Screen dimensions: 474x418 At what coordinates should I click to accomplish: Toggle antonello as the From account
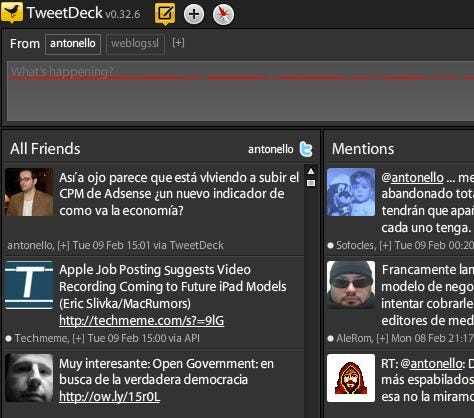(x=73, y=44)
